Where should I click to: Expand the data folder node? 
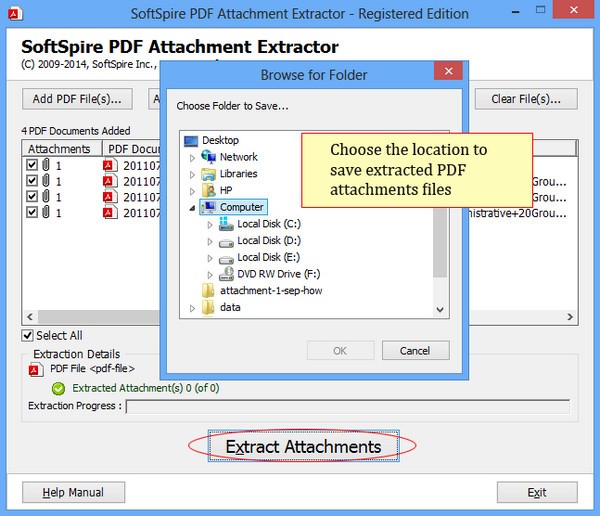pos(192,308)
